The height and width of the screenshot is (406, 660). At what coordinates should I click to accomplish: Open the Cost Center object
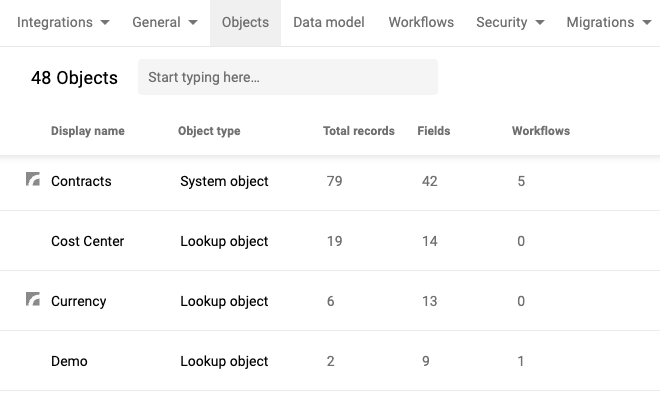point(88,241)
